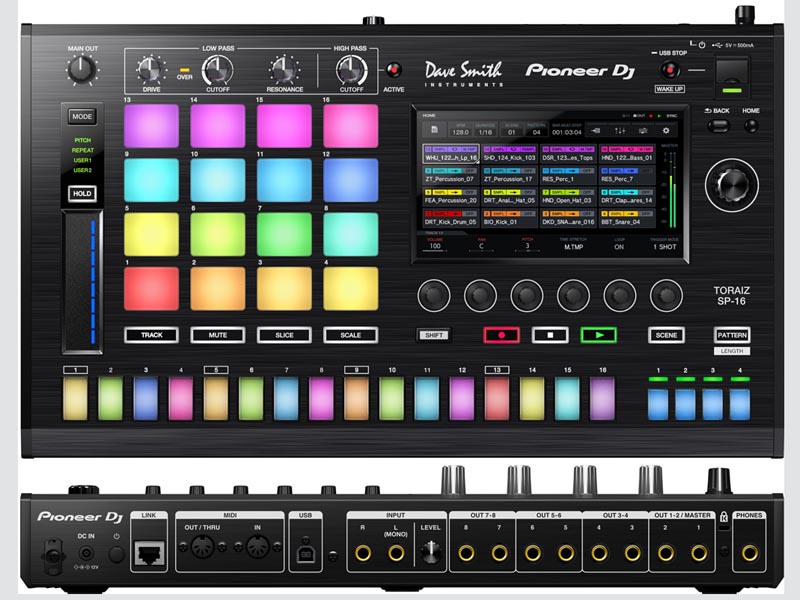Tap the BPM 128.0 field on screen

tap(460, 131)
